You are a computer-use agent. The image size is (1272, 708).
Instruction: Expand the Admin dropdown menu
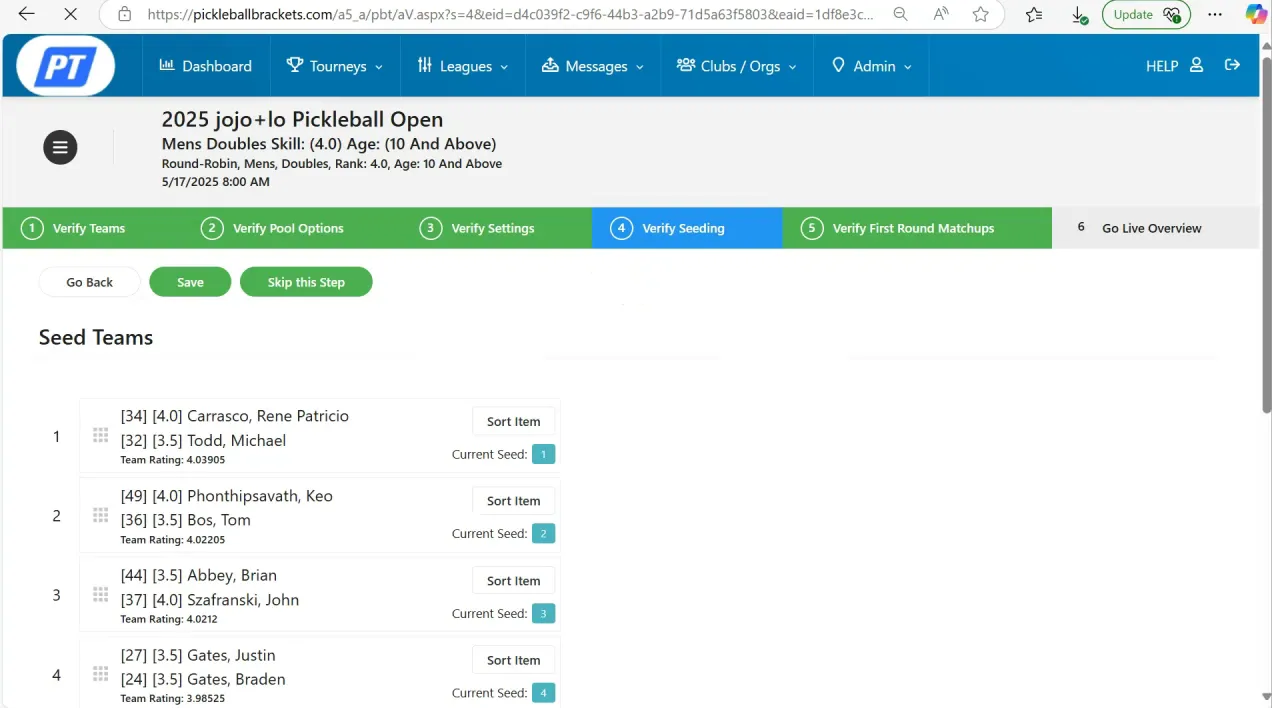click(872, 66)
